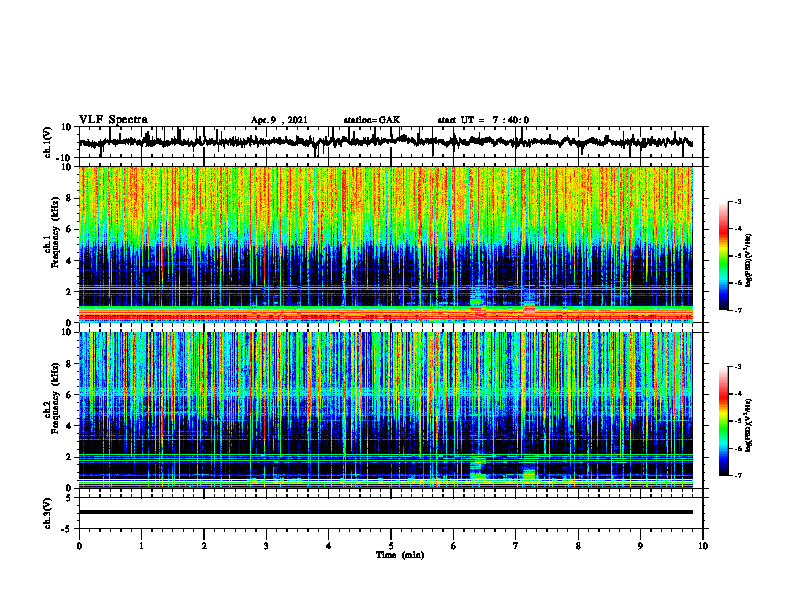
Task: Click the ch.2 frequency axis "8" kHz tick
Action: coord(69,364)
